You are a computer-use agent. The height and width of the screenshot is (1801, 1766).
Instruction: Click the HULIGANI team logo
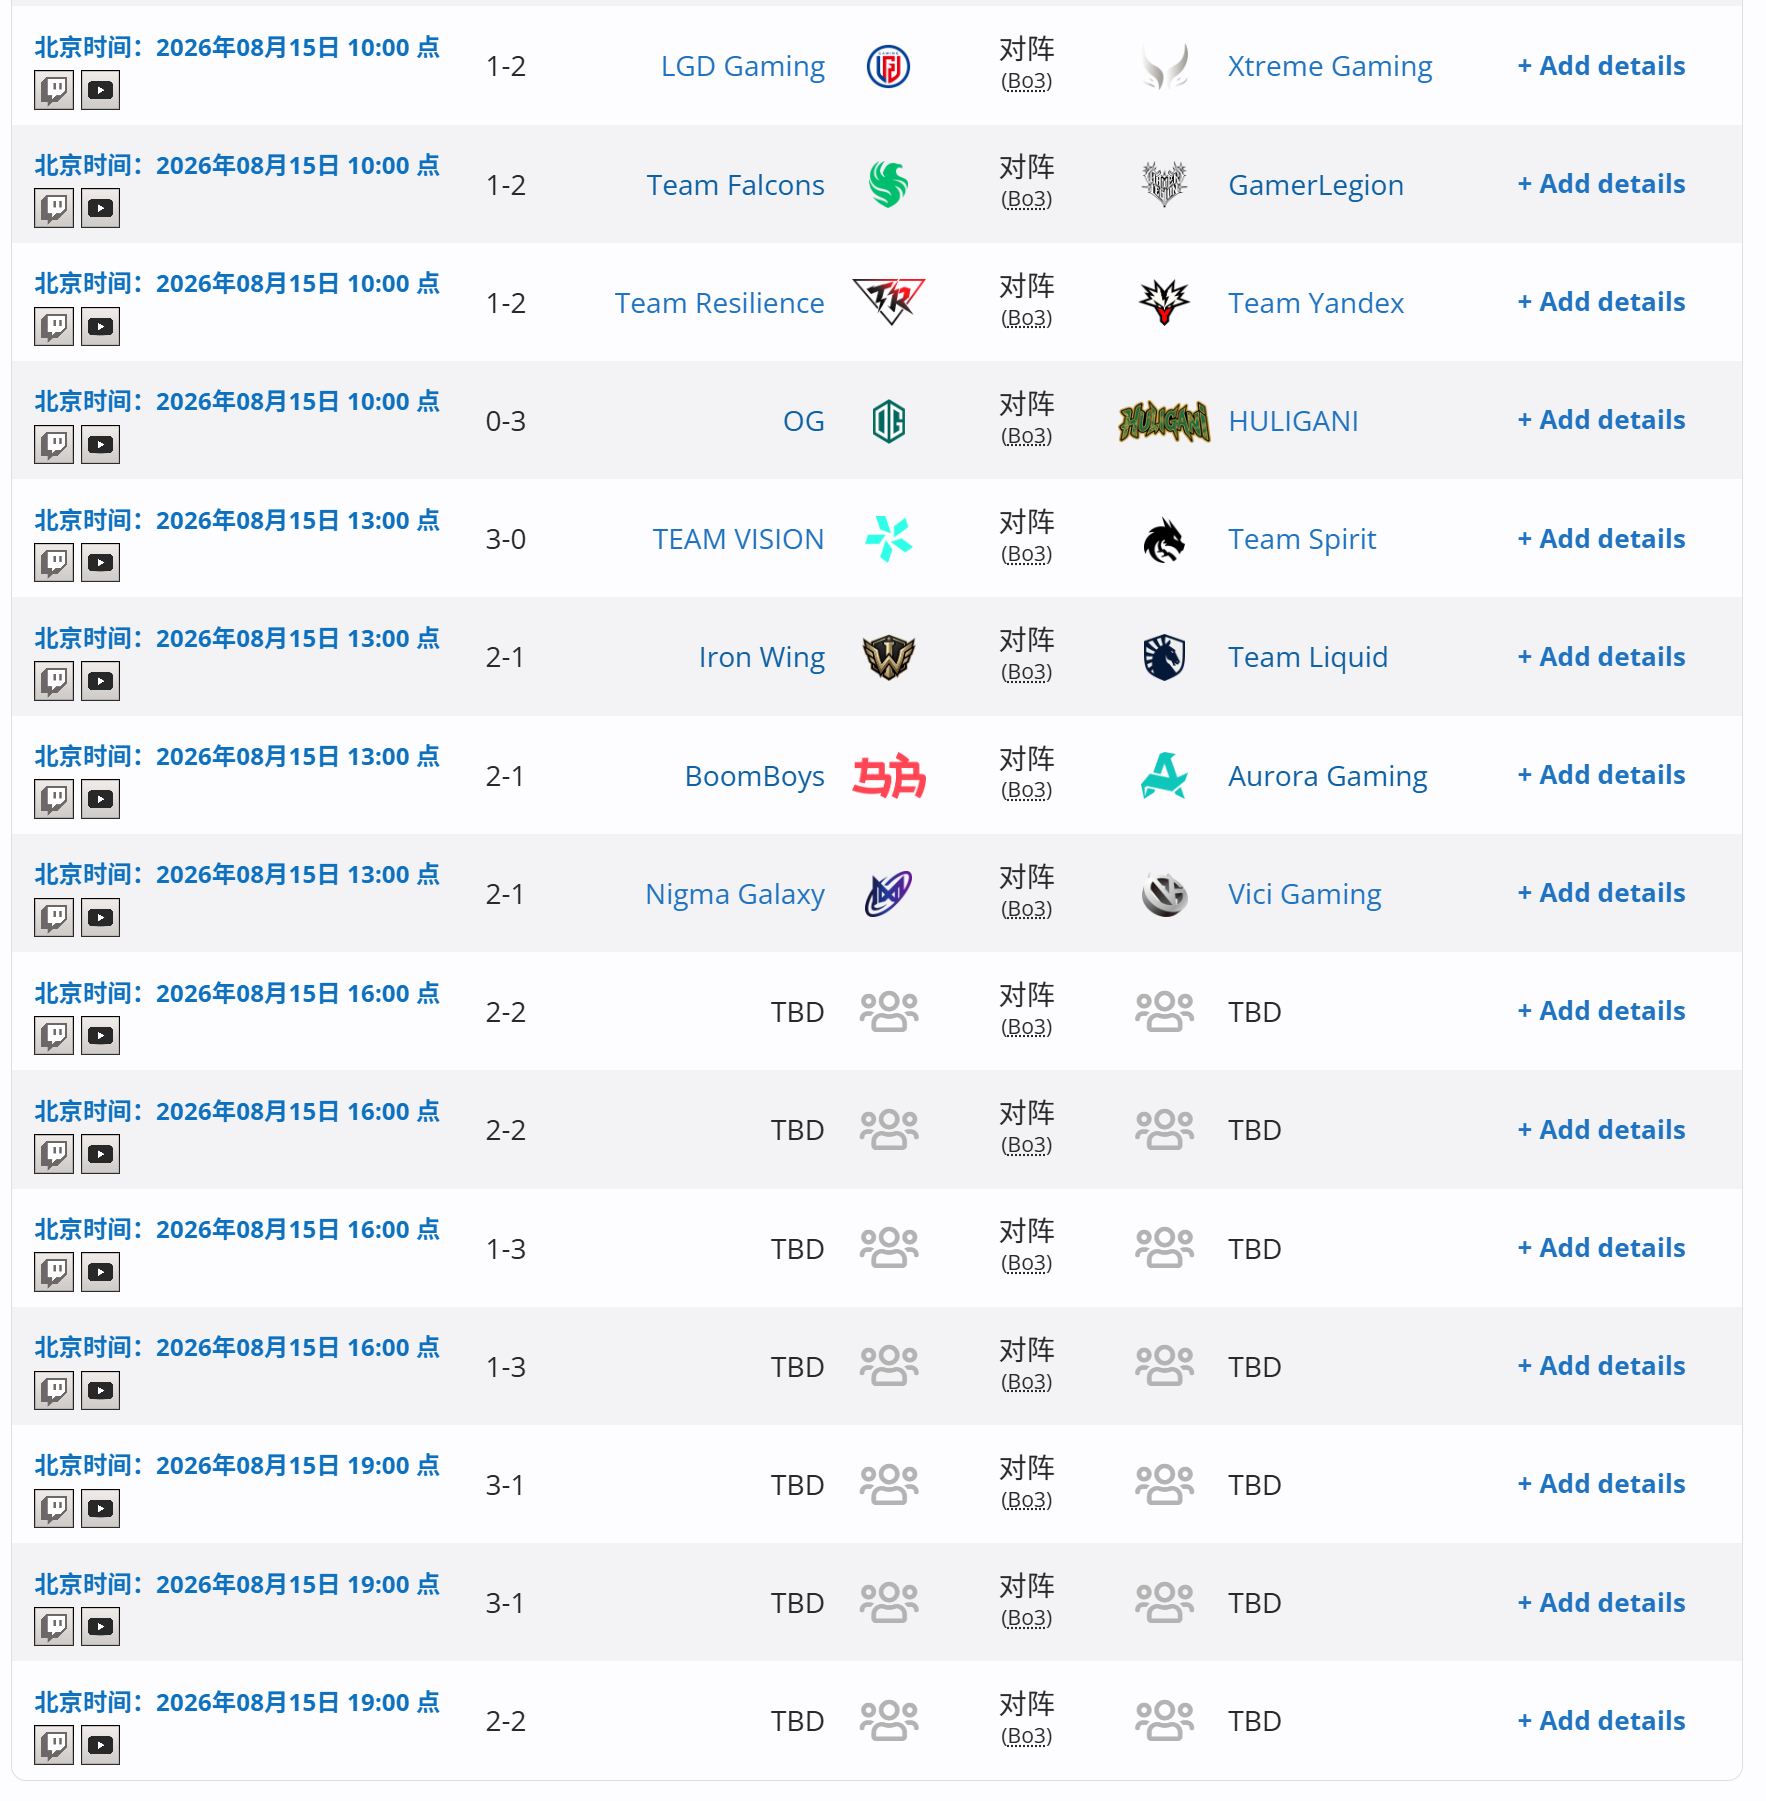(x=1164, y=421)
